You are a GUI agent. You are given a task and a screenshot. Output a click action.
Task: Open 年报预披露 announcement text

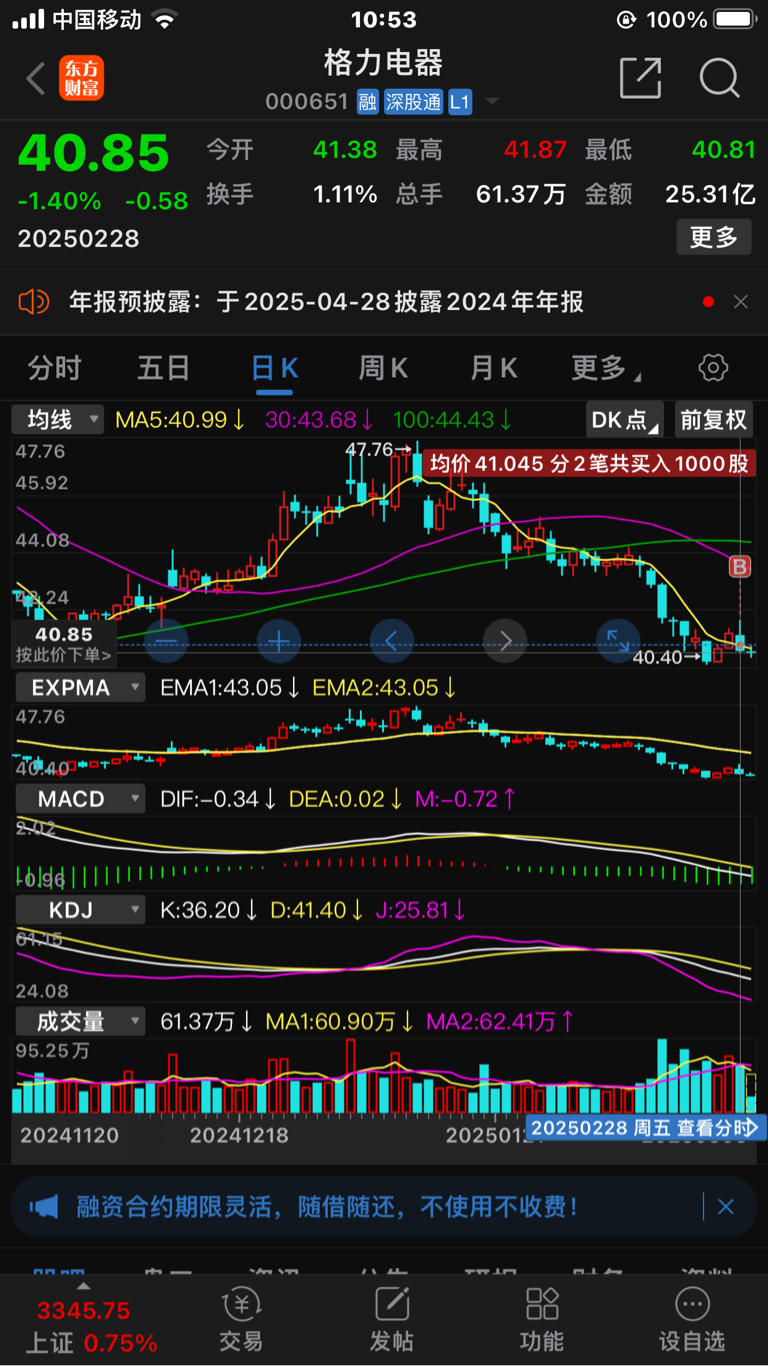[x=326, y=301]
